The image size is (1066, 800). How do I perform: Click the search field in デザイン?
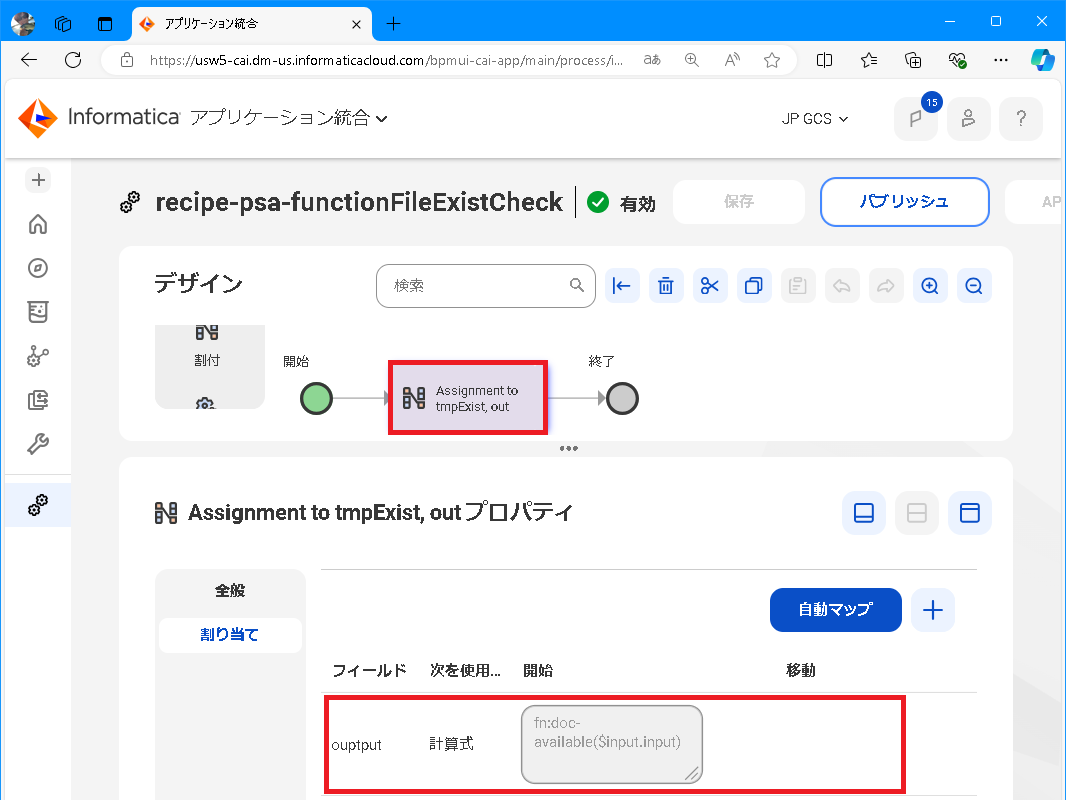click(485, 285)
